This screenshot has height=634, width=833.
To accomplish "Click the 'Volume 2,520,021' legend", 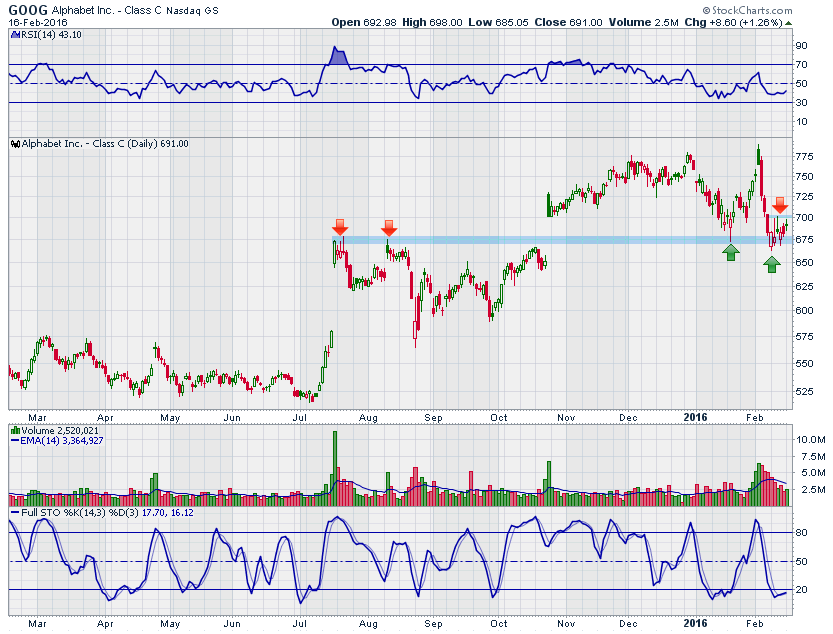I will click(60, 430).
